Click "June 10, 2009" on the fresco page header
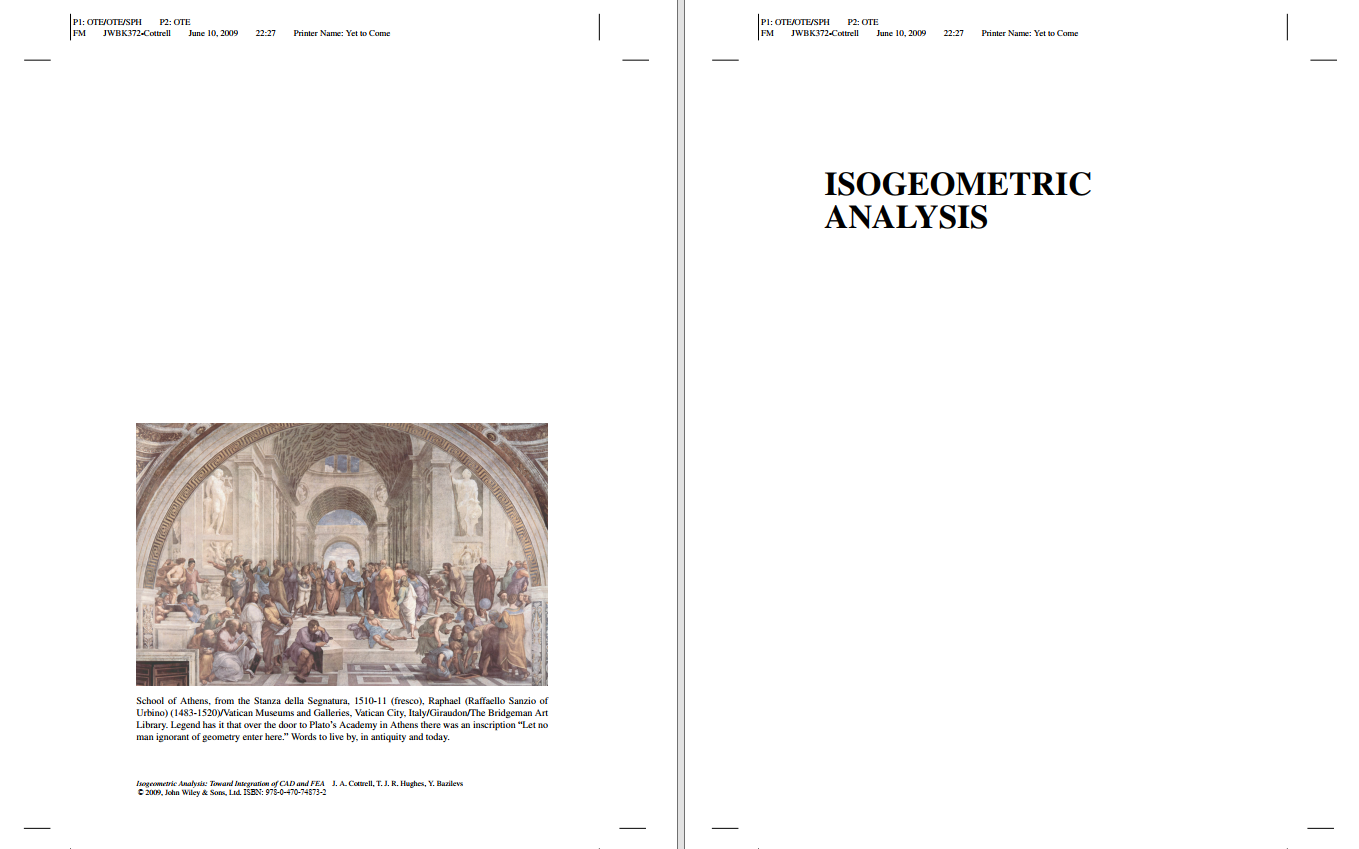The width and height of the screenshot is (1359, 849). pos(213,33)
